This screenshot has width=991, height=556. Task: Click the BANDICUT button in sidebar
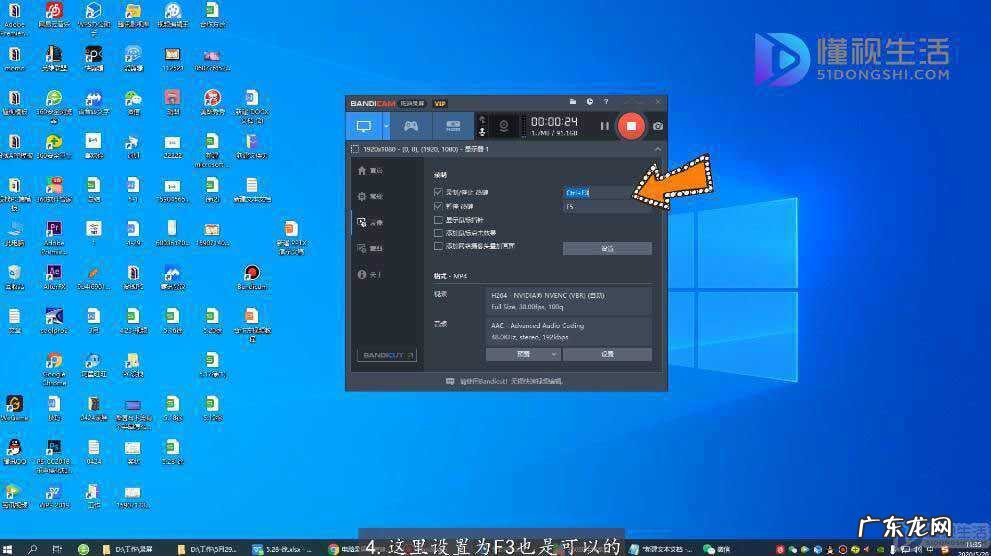[387, 355]
